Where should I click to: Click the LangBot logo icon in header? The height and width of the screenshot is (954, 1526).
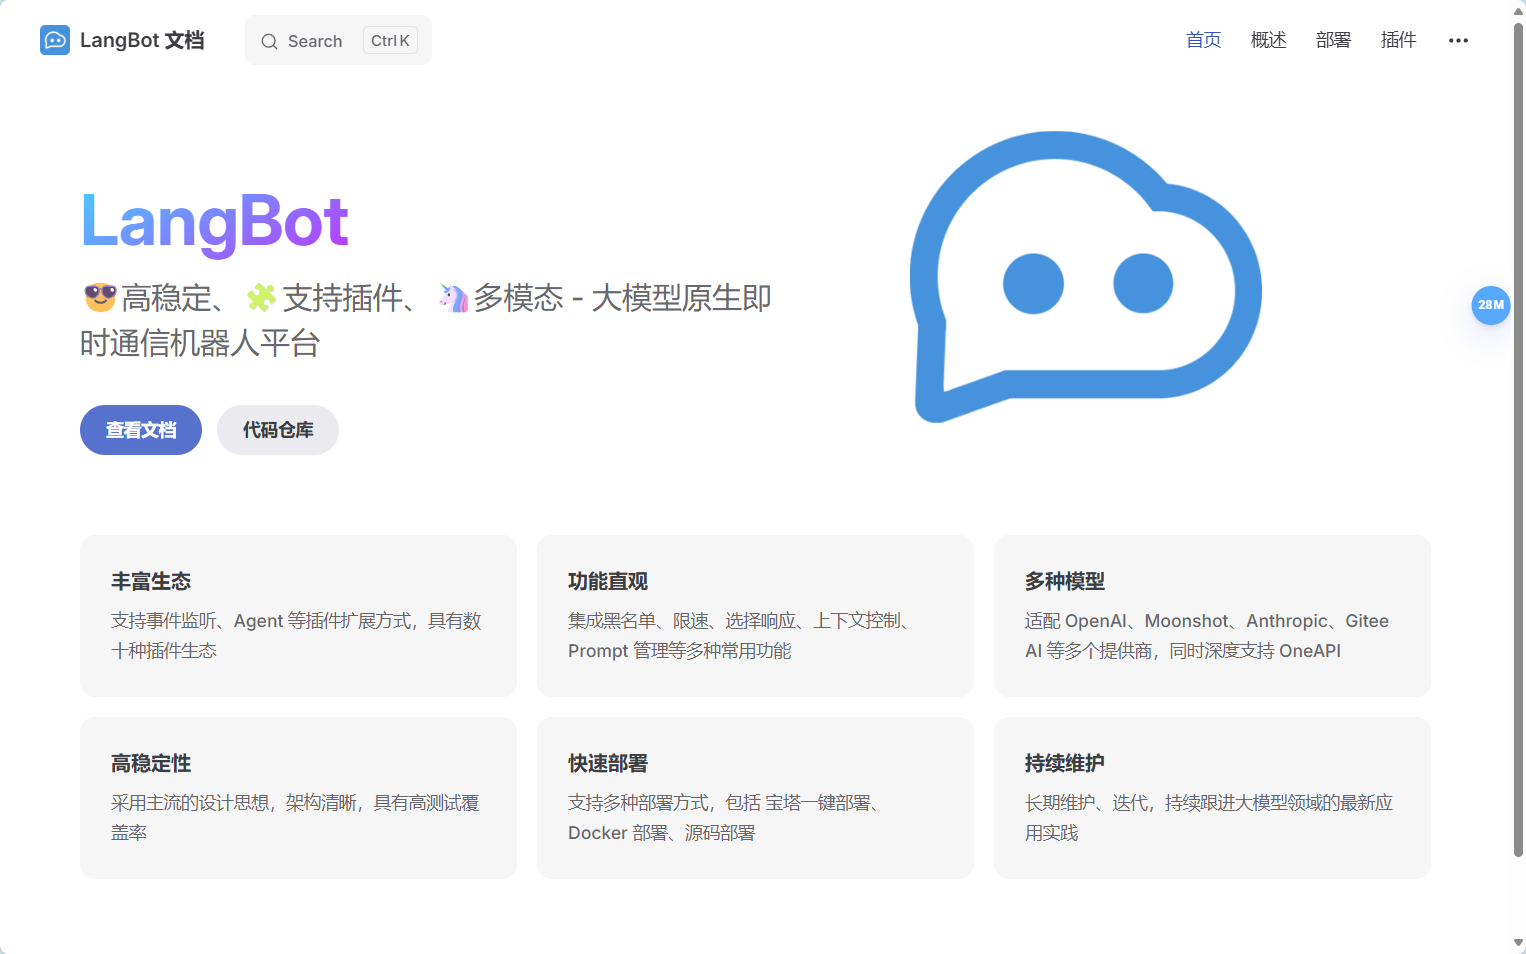55,40
